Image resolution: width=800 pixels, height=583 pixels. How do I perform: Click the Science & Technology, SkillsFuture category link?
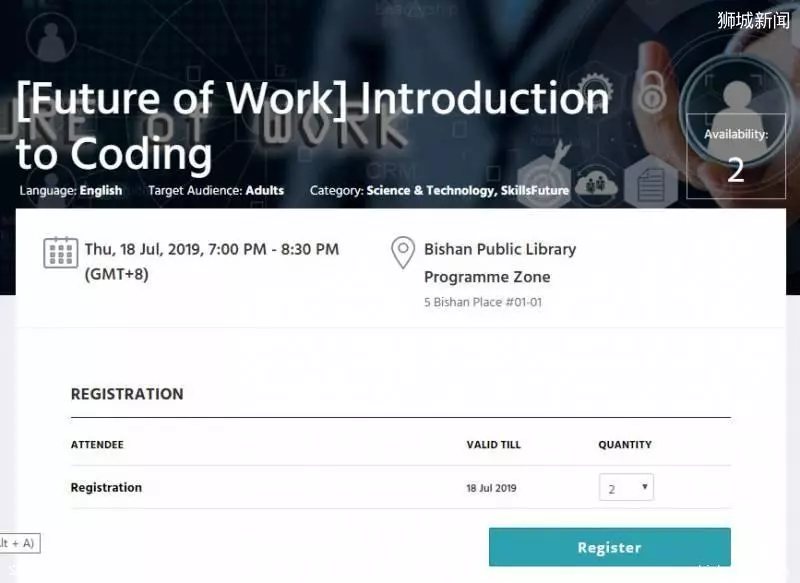(467, 190)
